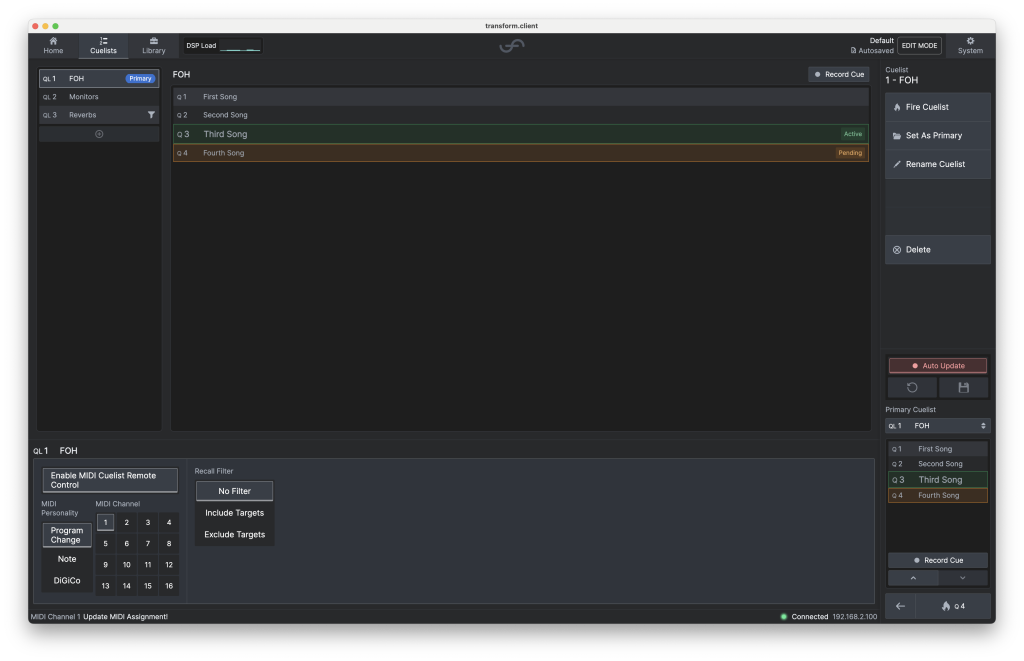Select First Song in the primary cuelist panel
1024x661 pixels.
(937, 449)
